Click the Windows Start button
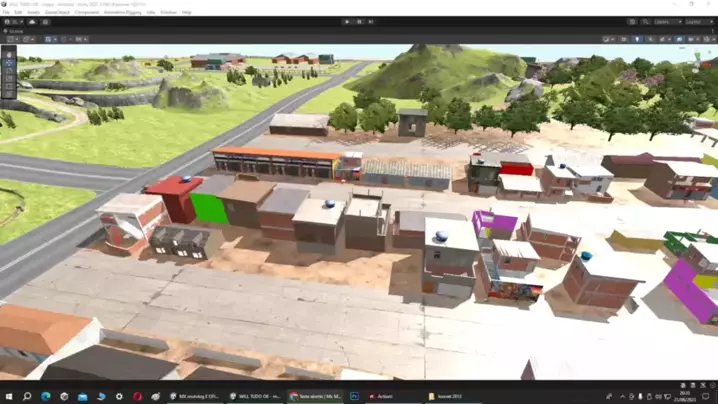Image resolution: width=718 pixels, height=404 pixels. point(8,396)
